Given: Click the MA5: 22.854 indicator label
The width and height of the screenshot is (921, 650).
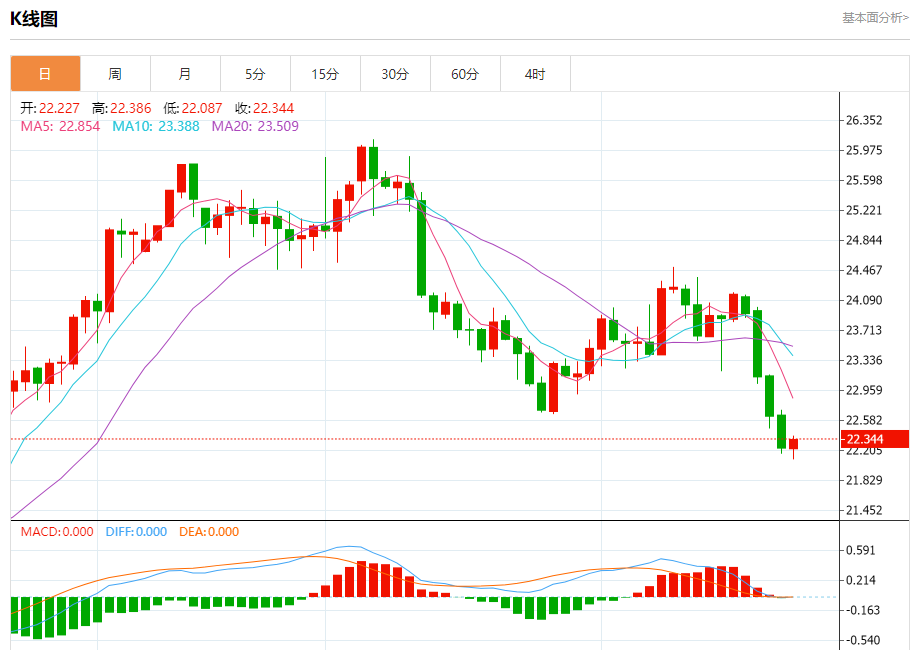Looking at the screenshot, I should coord(60,126).
